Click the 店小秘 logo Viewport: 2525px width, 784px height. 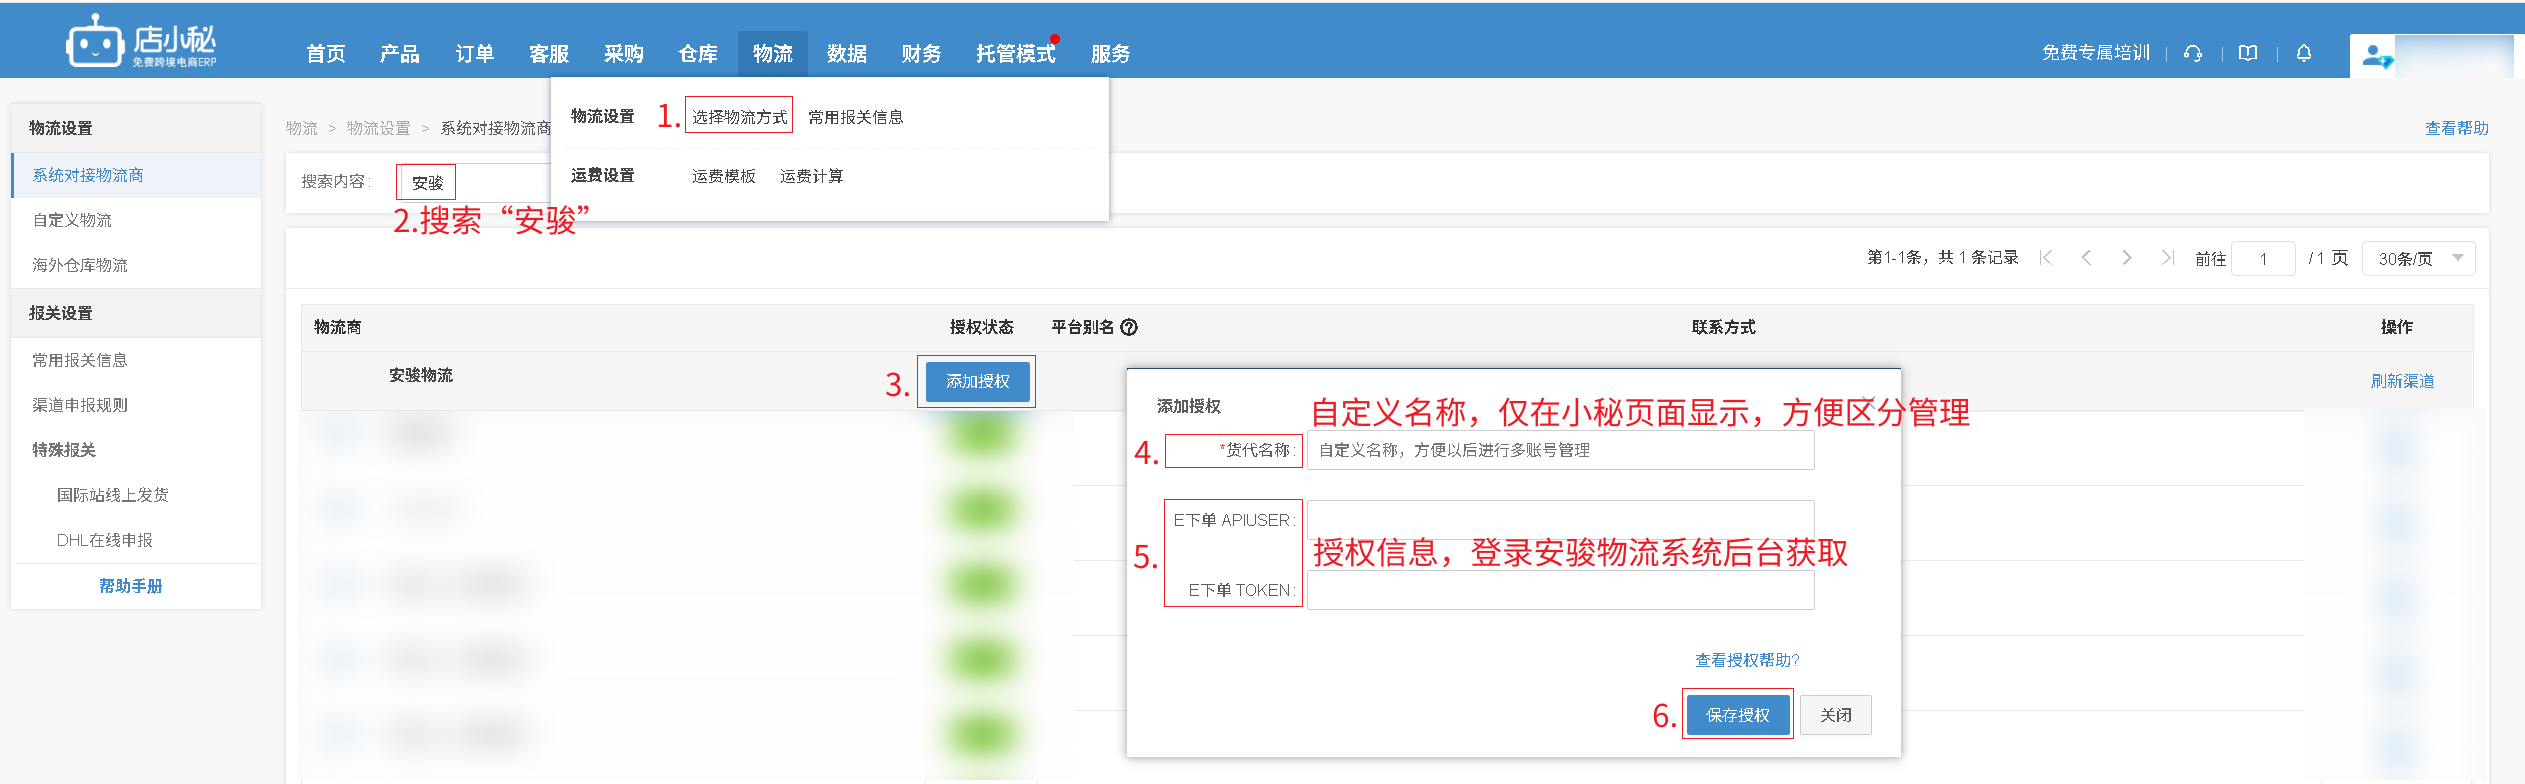[x=141, y=42]
